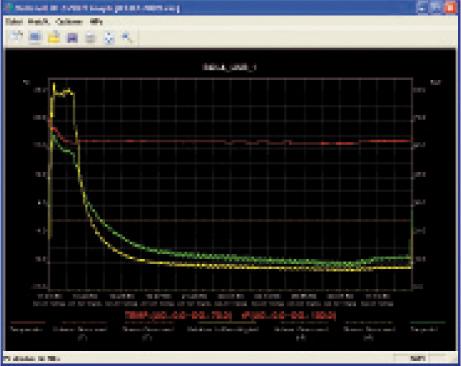Open the Help menu
The image size is (461, 366).
point(96,22)
